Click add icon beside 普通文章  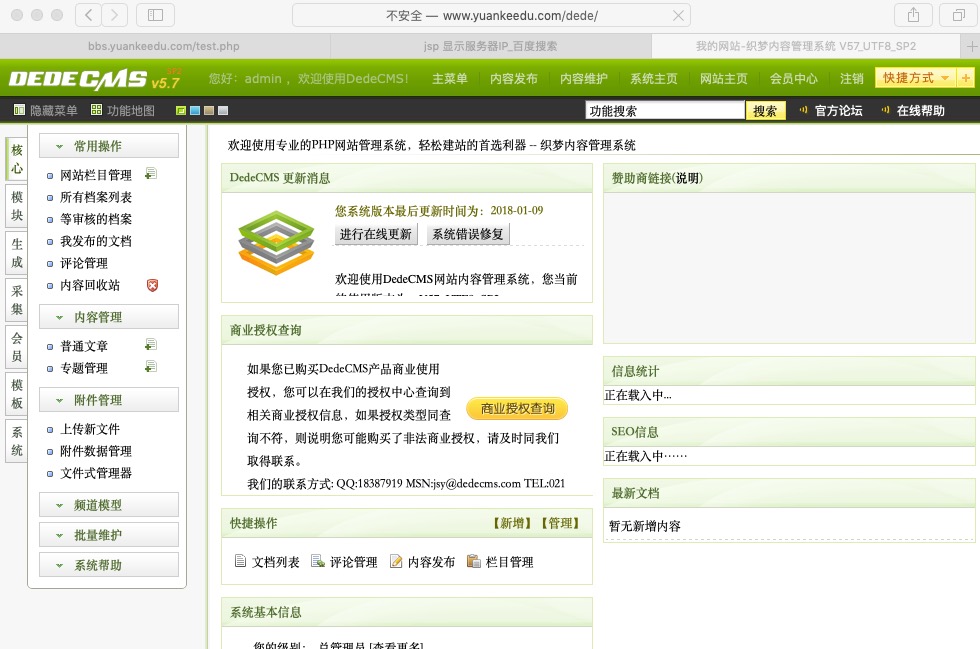(x=151, y=345)
